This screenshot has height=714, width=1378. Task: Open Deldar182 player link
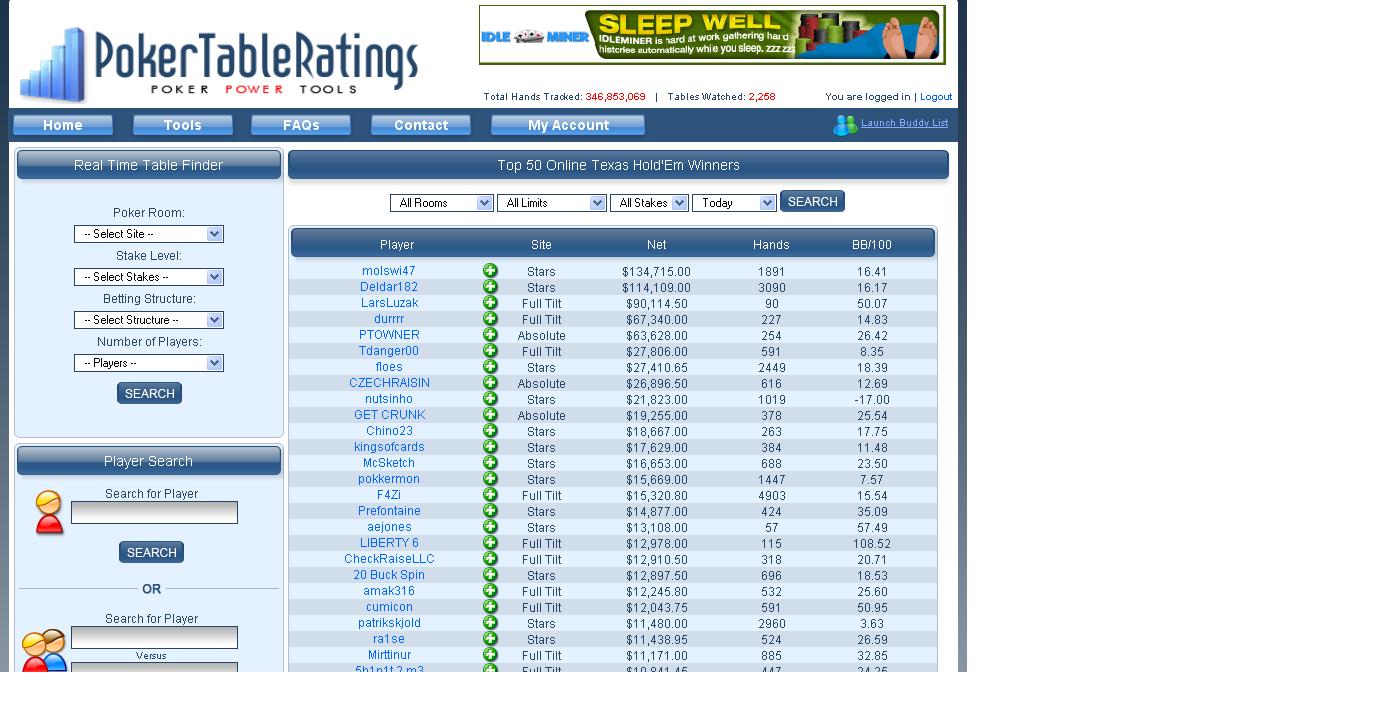389,287
